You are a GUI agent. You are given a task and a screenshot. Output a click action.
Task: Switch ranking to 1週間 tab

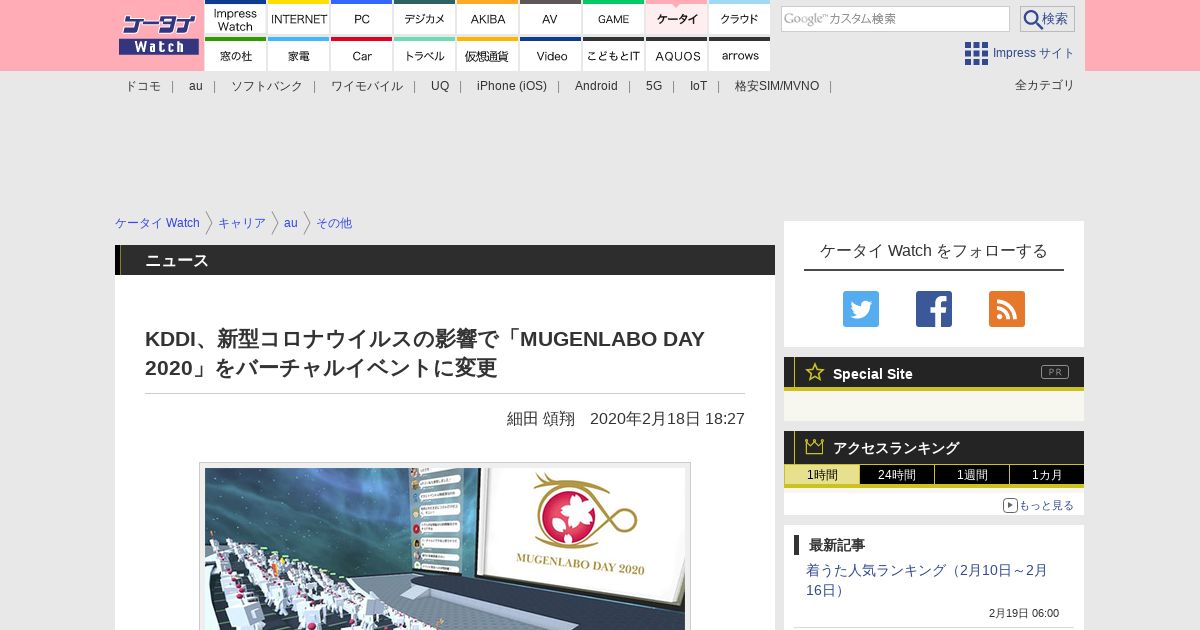972,475
